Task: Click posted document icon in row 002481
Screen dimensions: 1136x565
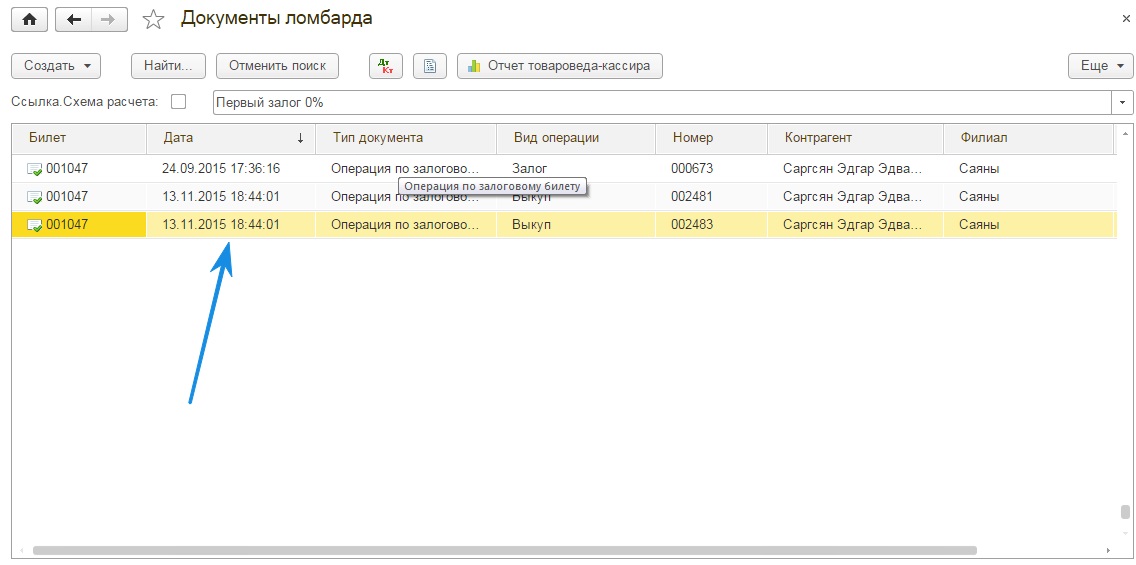Action: (34, 197)
